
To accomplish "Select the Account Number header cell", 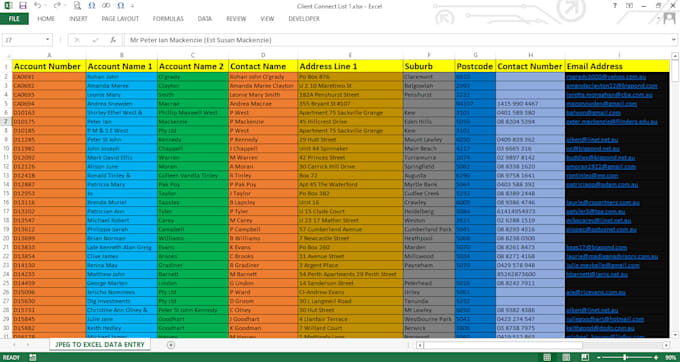I will [x=49, y=66].
